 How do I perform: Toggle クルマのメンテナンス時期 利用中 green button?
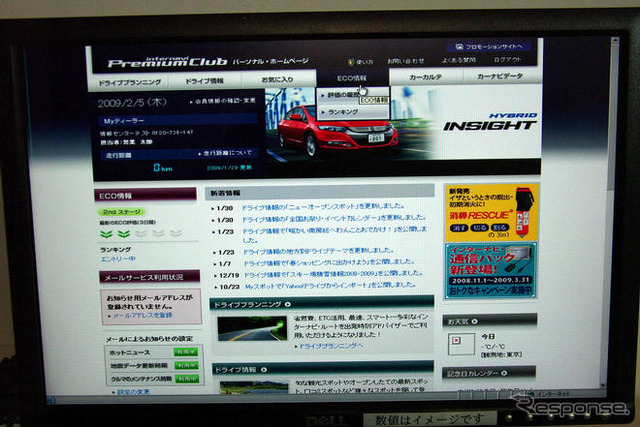click(x=187, y=378)
